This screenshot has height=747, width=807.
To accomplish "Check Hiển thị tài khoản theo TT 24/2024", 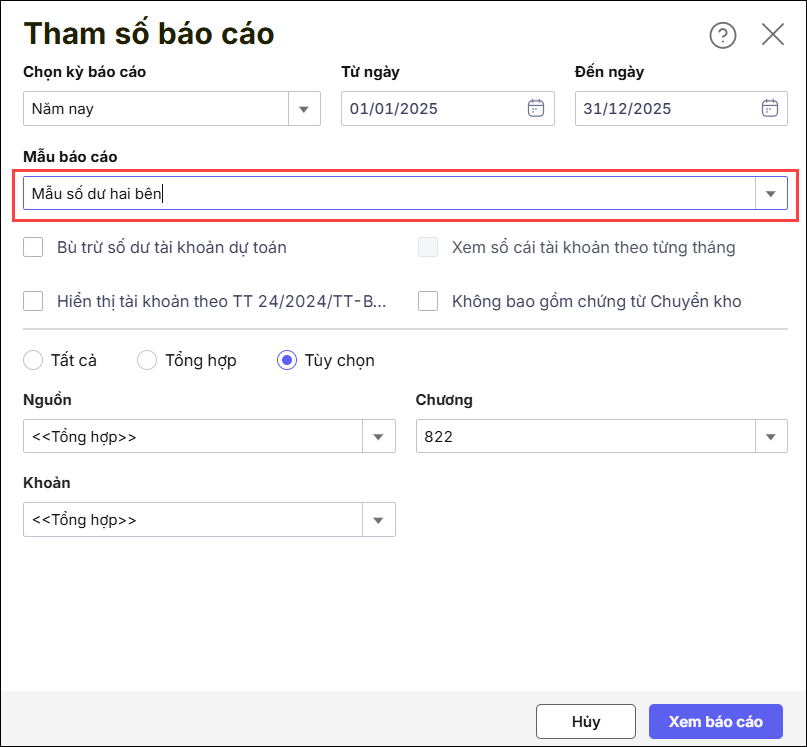I will [x=34, y=301].
